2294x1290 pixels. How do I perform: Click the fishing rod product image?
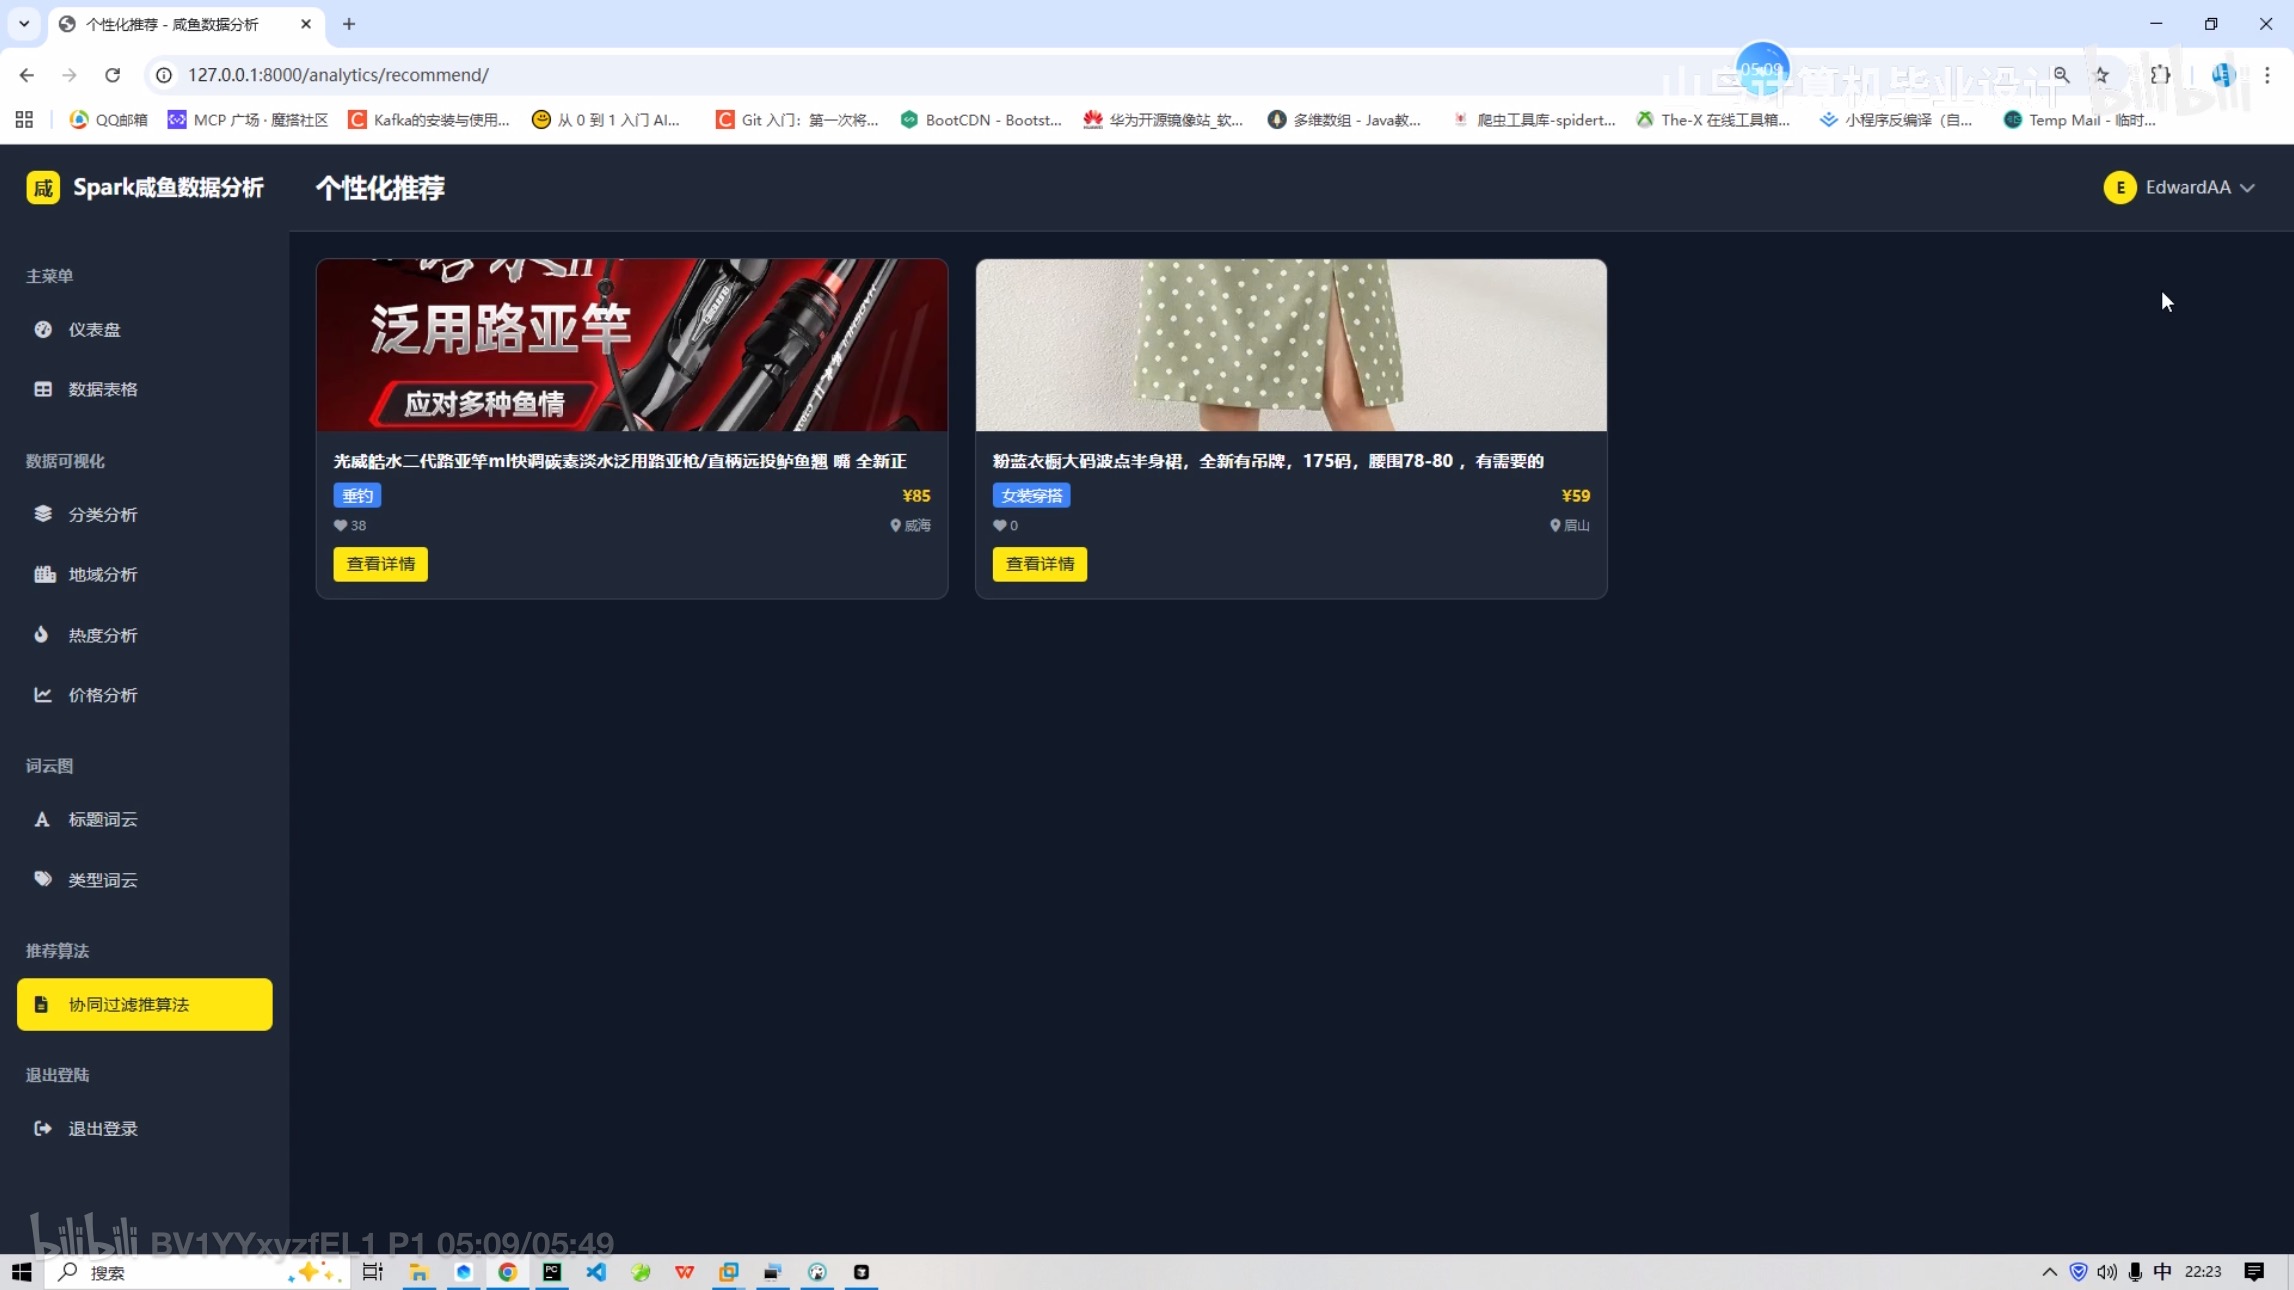coord(631,345)
